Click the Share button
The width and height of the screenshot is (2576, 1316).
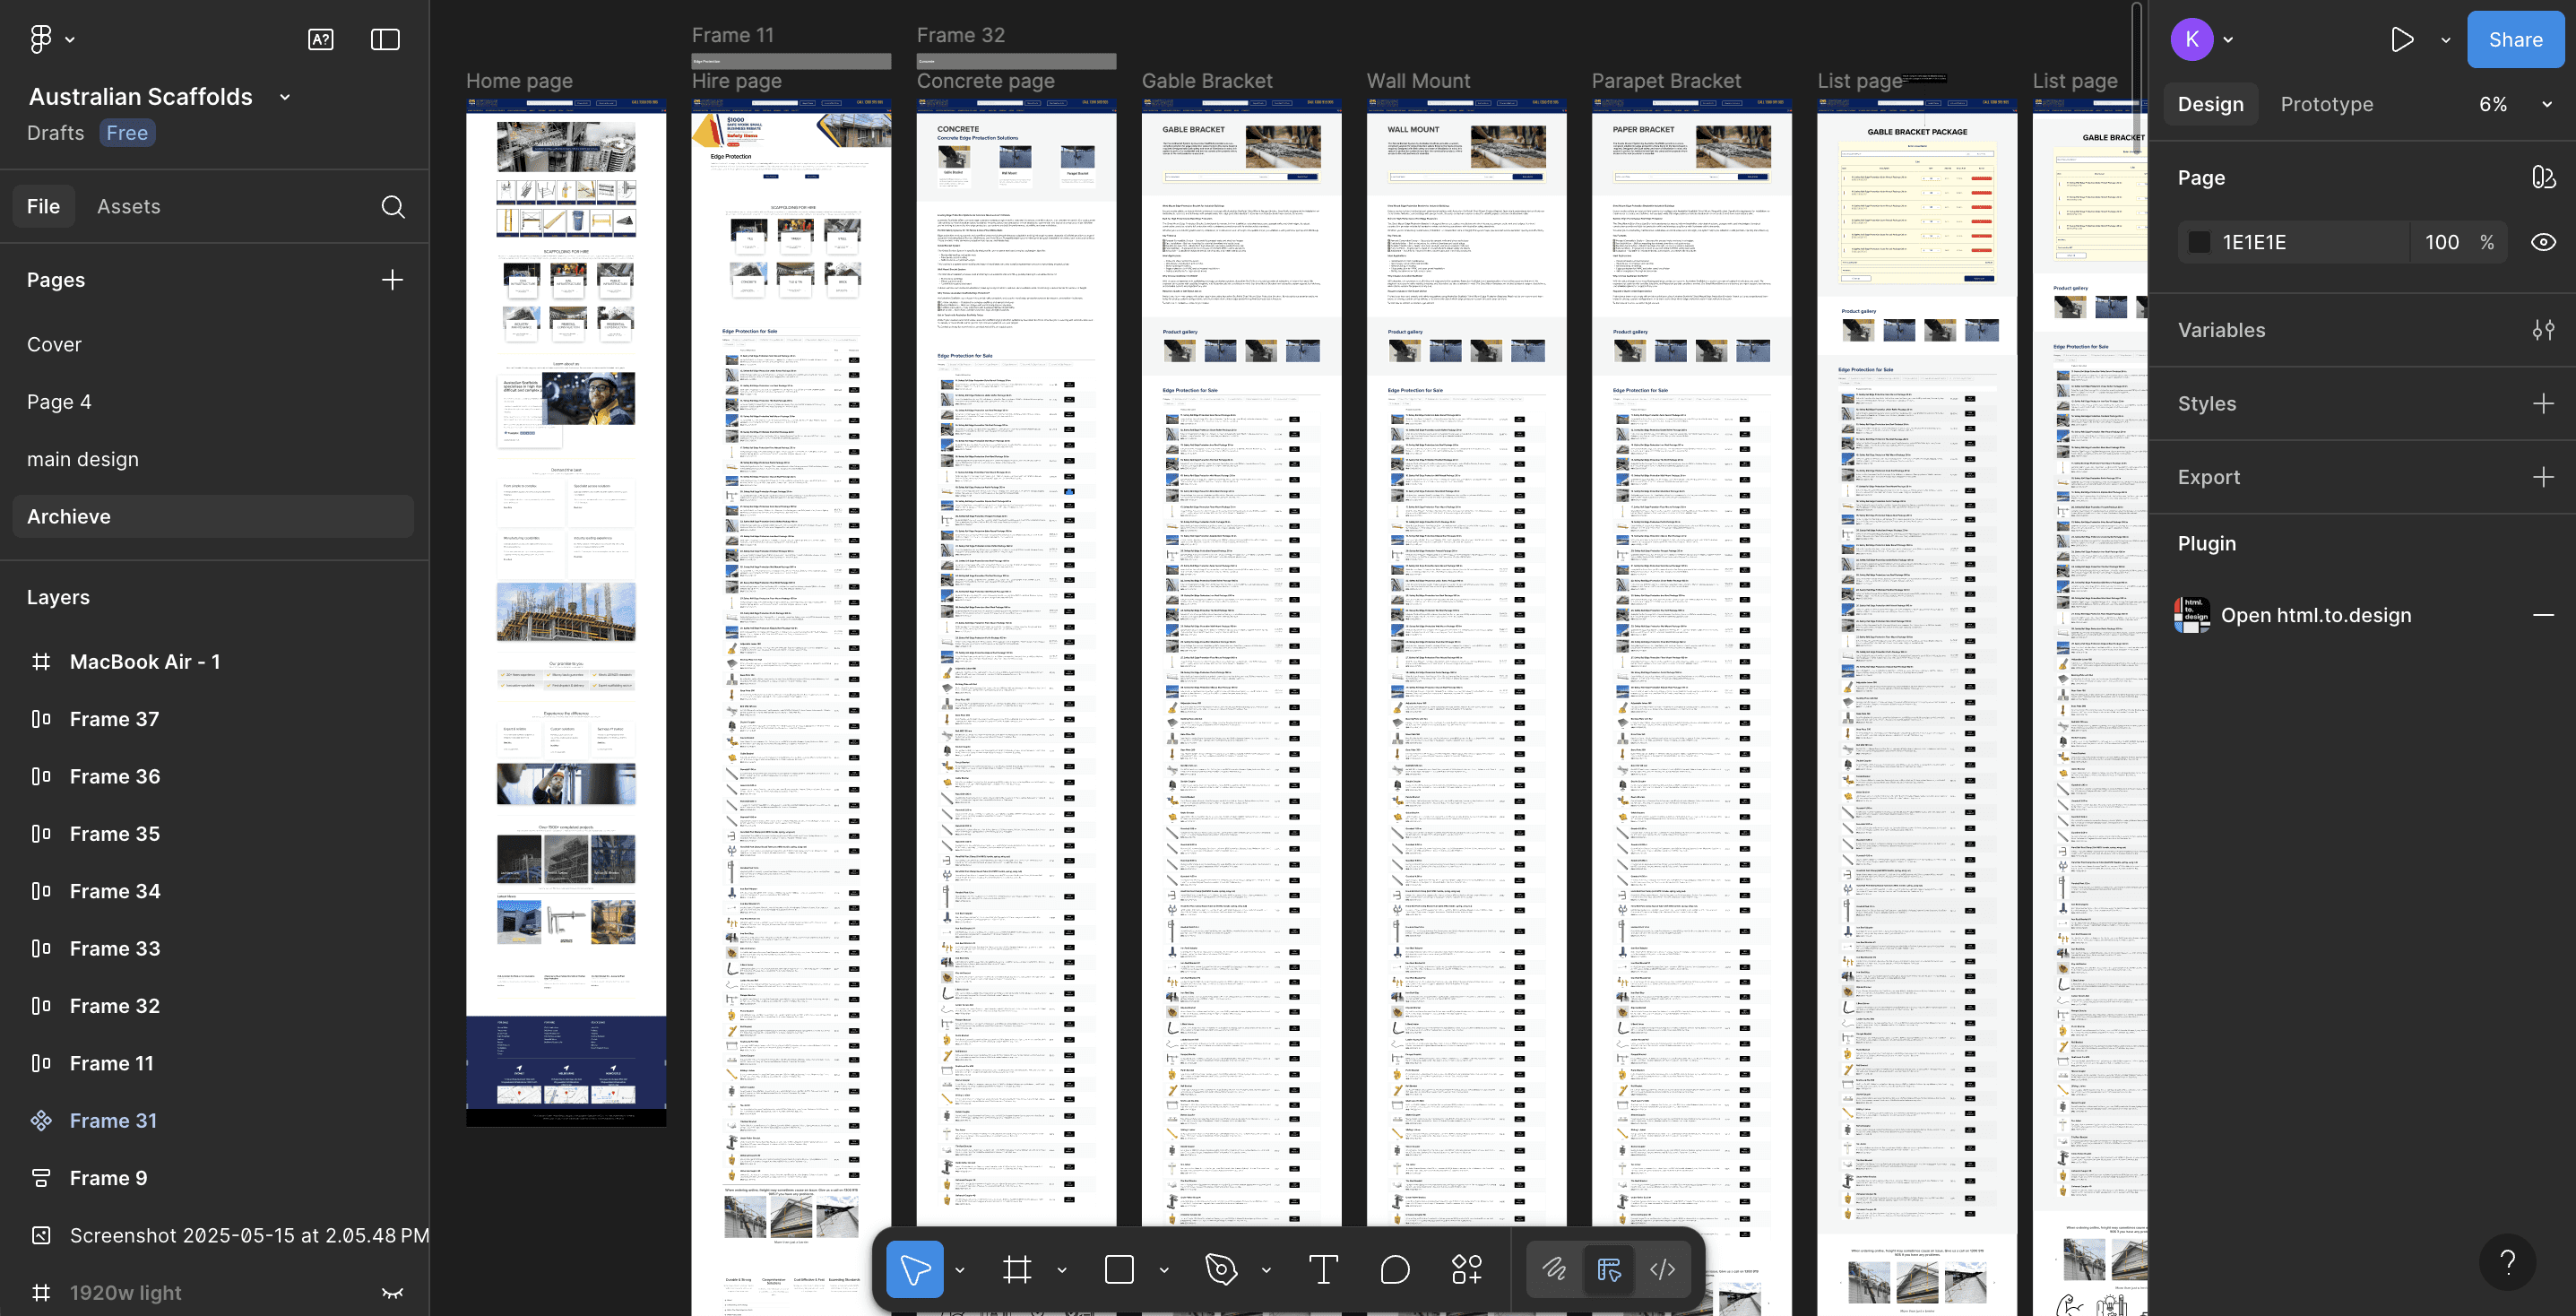tap(2515, 39)
